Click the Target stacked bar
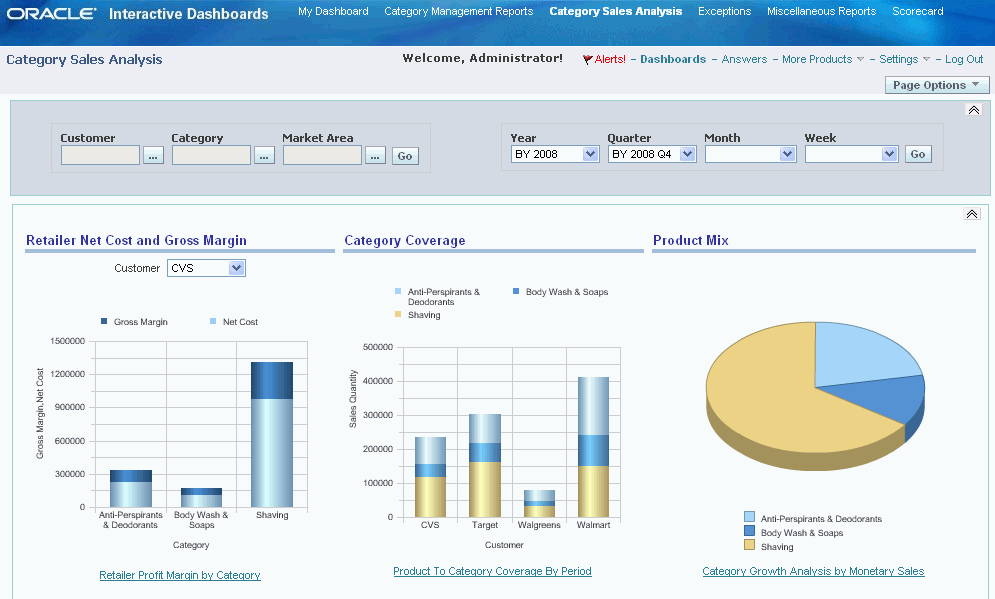The image size is (995, 599). click(485, 465)
